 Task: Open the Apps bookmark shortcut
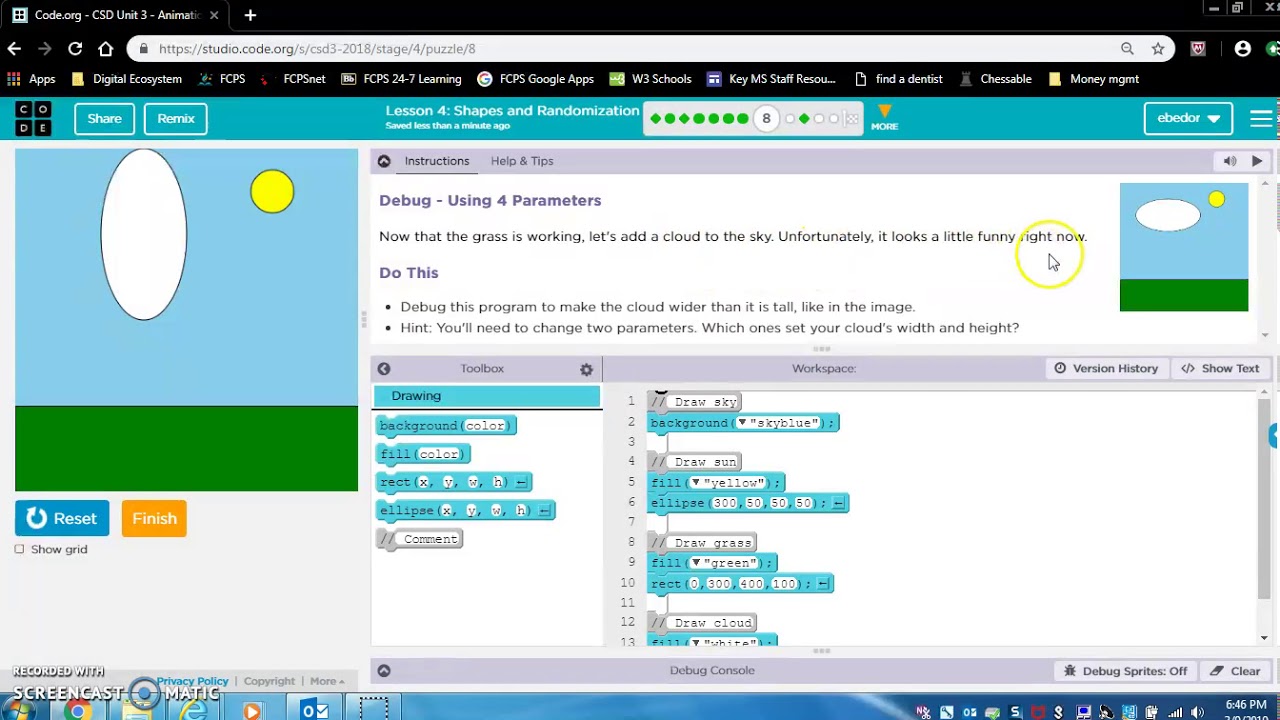(x=31, y=79)
